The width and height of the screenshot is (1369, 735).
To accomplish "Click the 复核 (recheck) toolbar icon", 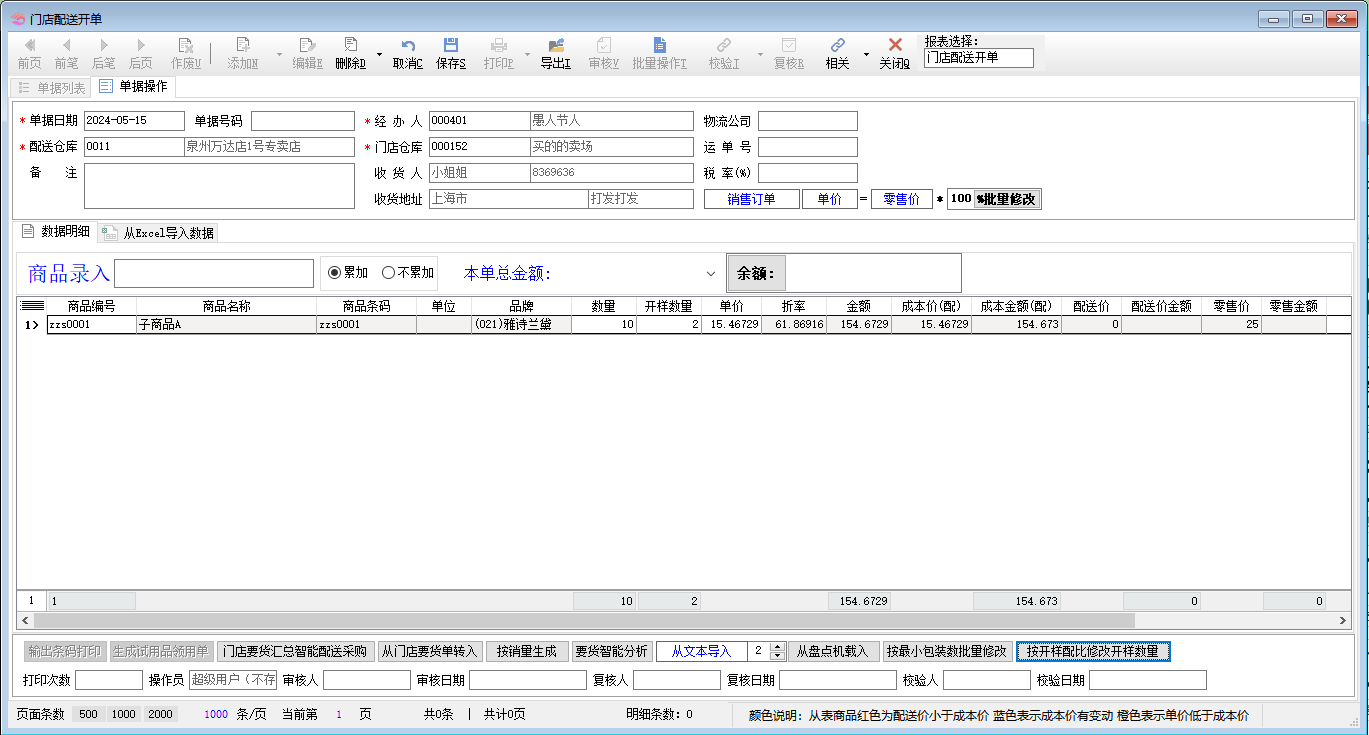I will coord(789,45).
